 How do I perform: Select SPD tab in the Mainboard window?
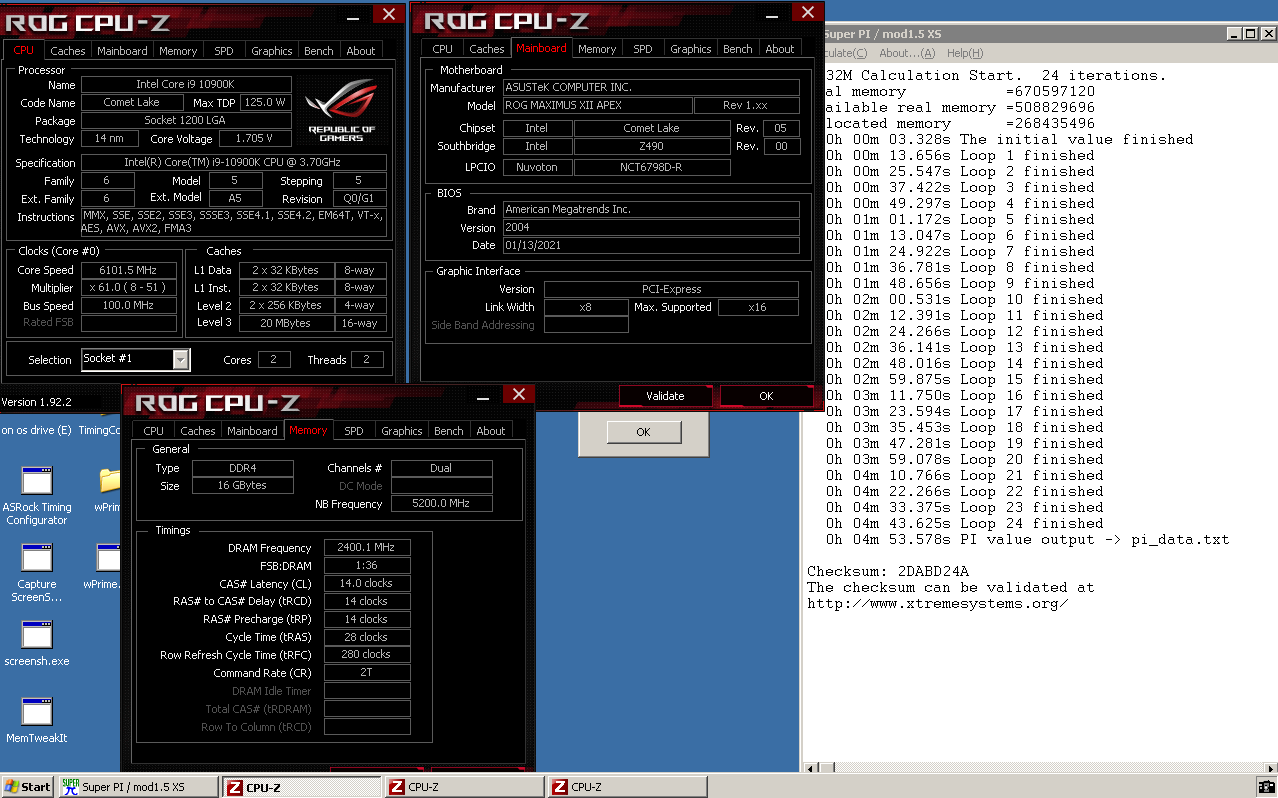click(x=643, y=49)
